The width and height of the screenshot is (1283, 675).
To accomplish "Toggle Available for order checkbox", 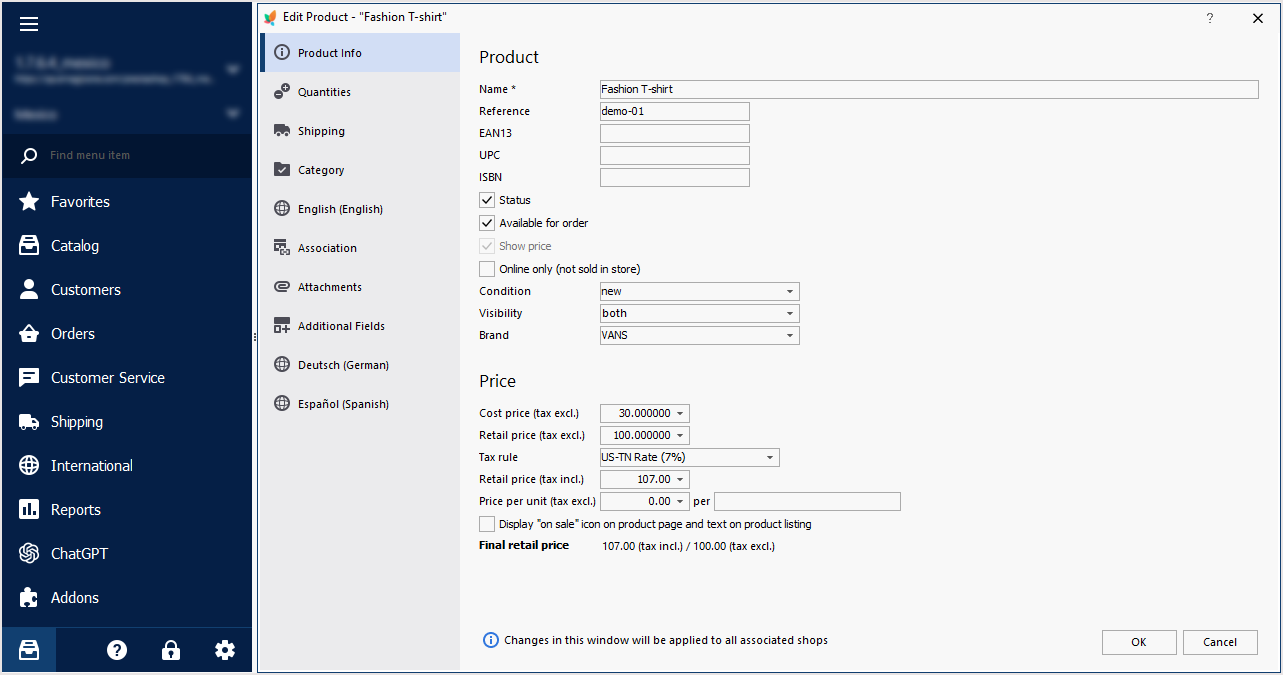I will pyautogui.click(x=487, y=223).
